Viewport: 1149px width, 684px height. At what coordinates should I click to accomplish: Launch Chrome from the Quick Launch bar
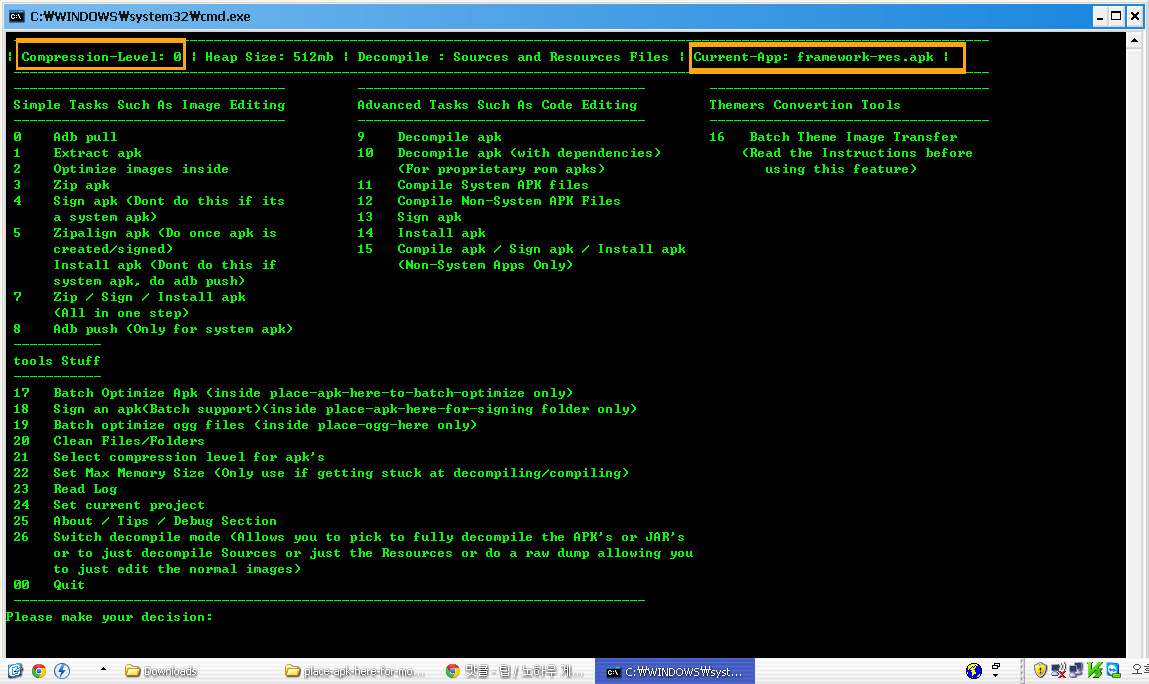(x=39, y=671)
